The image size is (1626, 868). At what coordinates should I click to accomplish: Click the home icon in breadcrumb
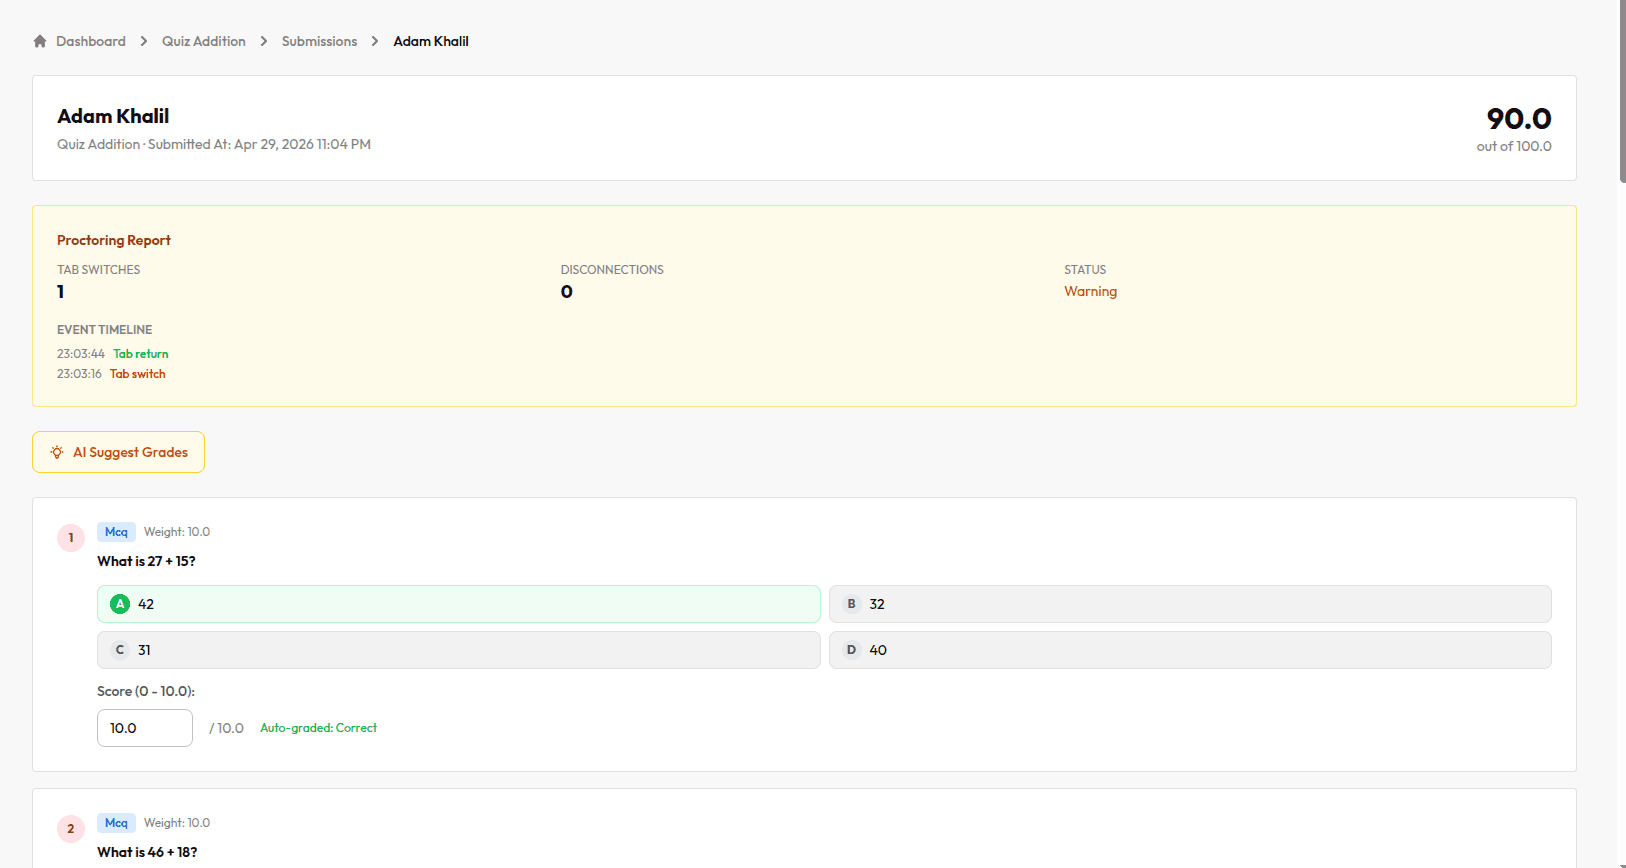pyautogui.click(x=40, y=41)
